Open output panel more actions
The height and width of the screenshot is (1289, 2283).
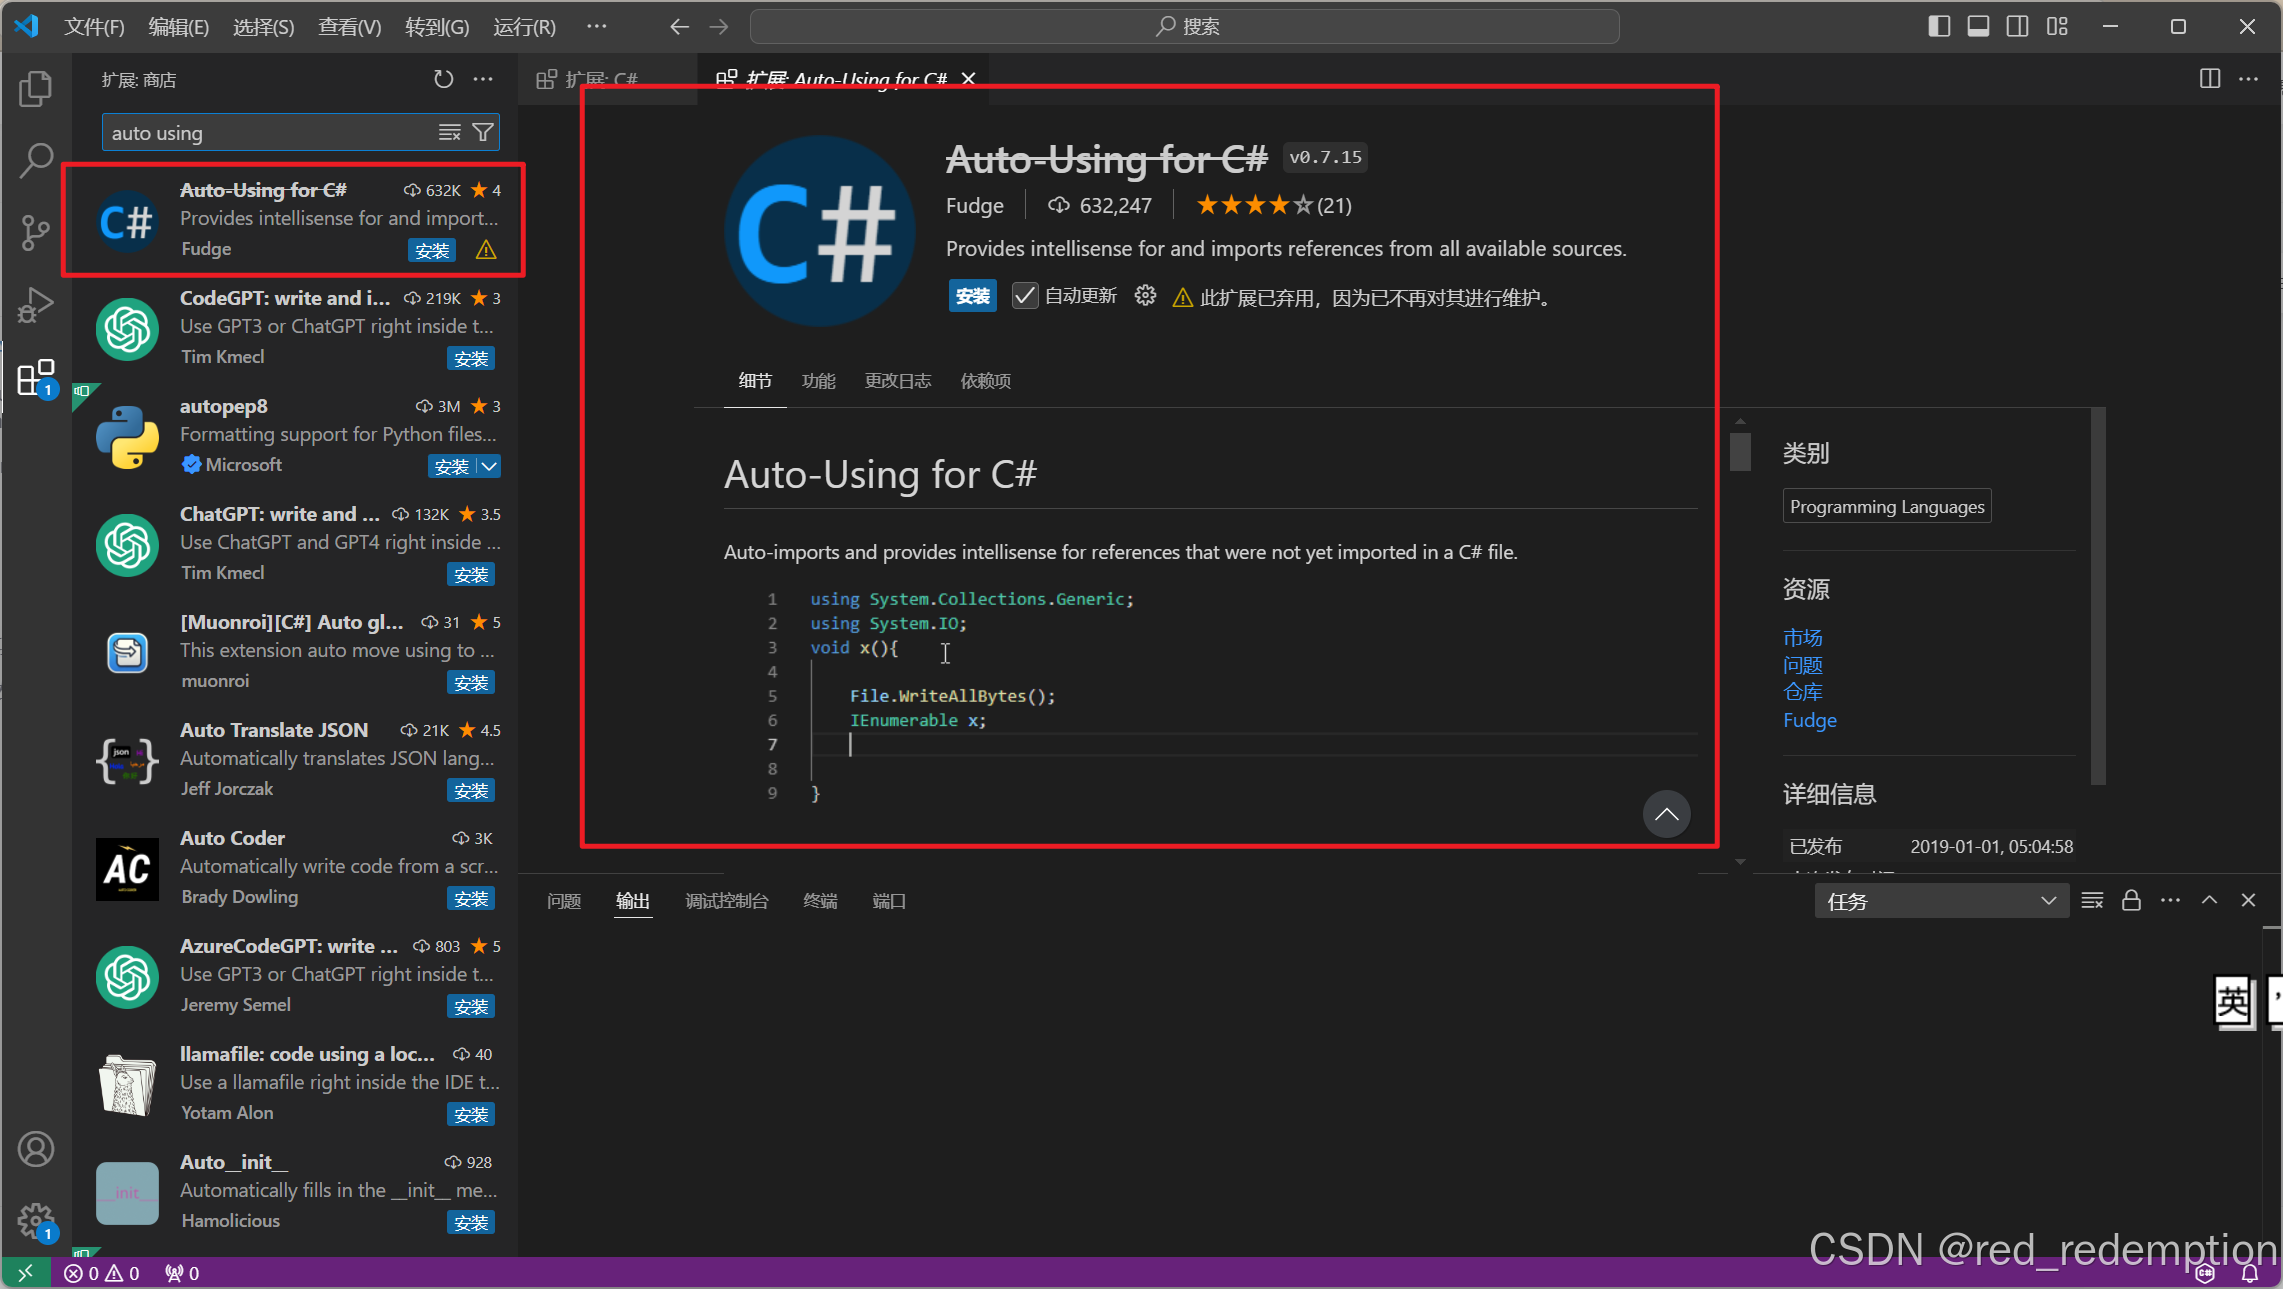click(2170, 901)
